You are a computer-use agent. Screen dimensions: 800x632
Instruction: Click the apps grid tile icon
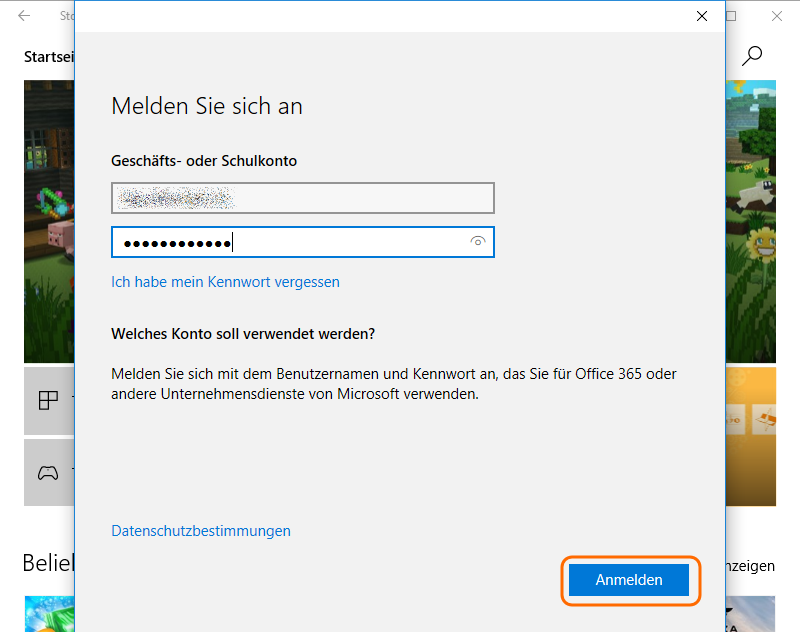(48, 401)
